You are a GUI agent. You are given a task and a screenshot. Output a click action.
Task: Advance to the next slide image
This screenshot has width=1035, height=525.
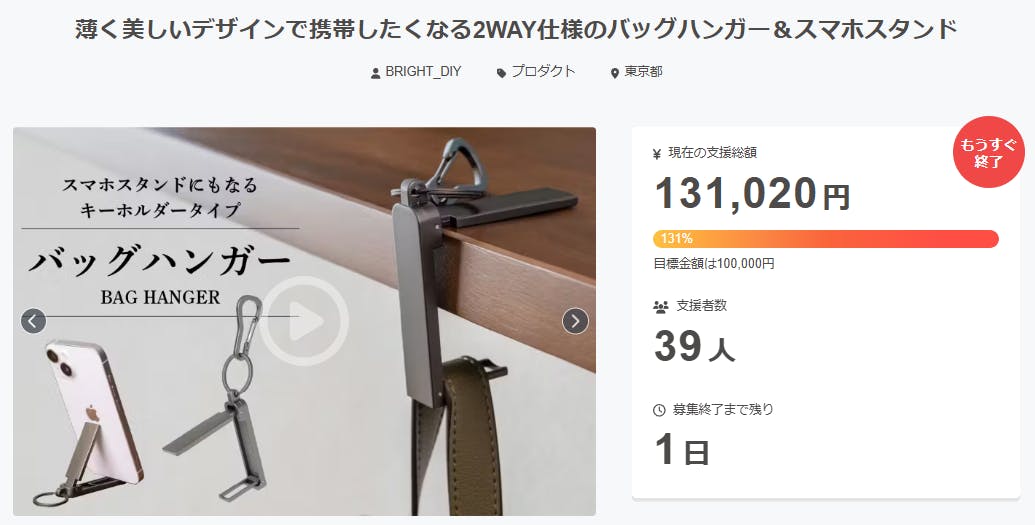tap(575, 321)
